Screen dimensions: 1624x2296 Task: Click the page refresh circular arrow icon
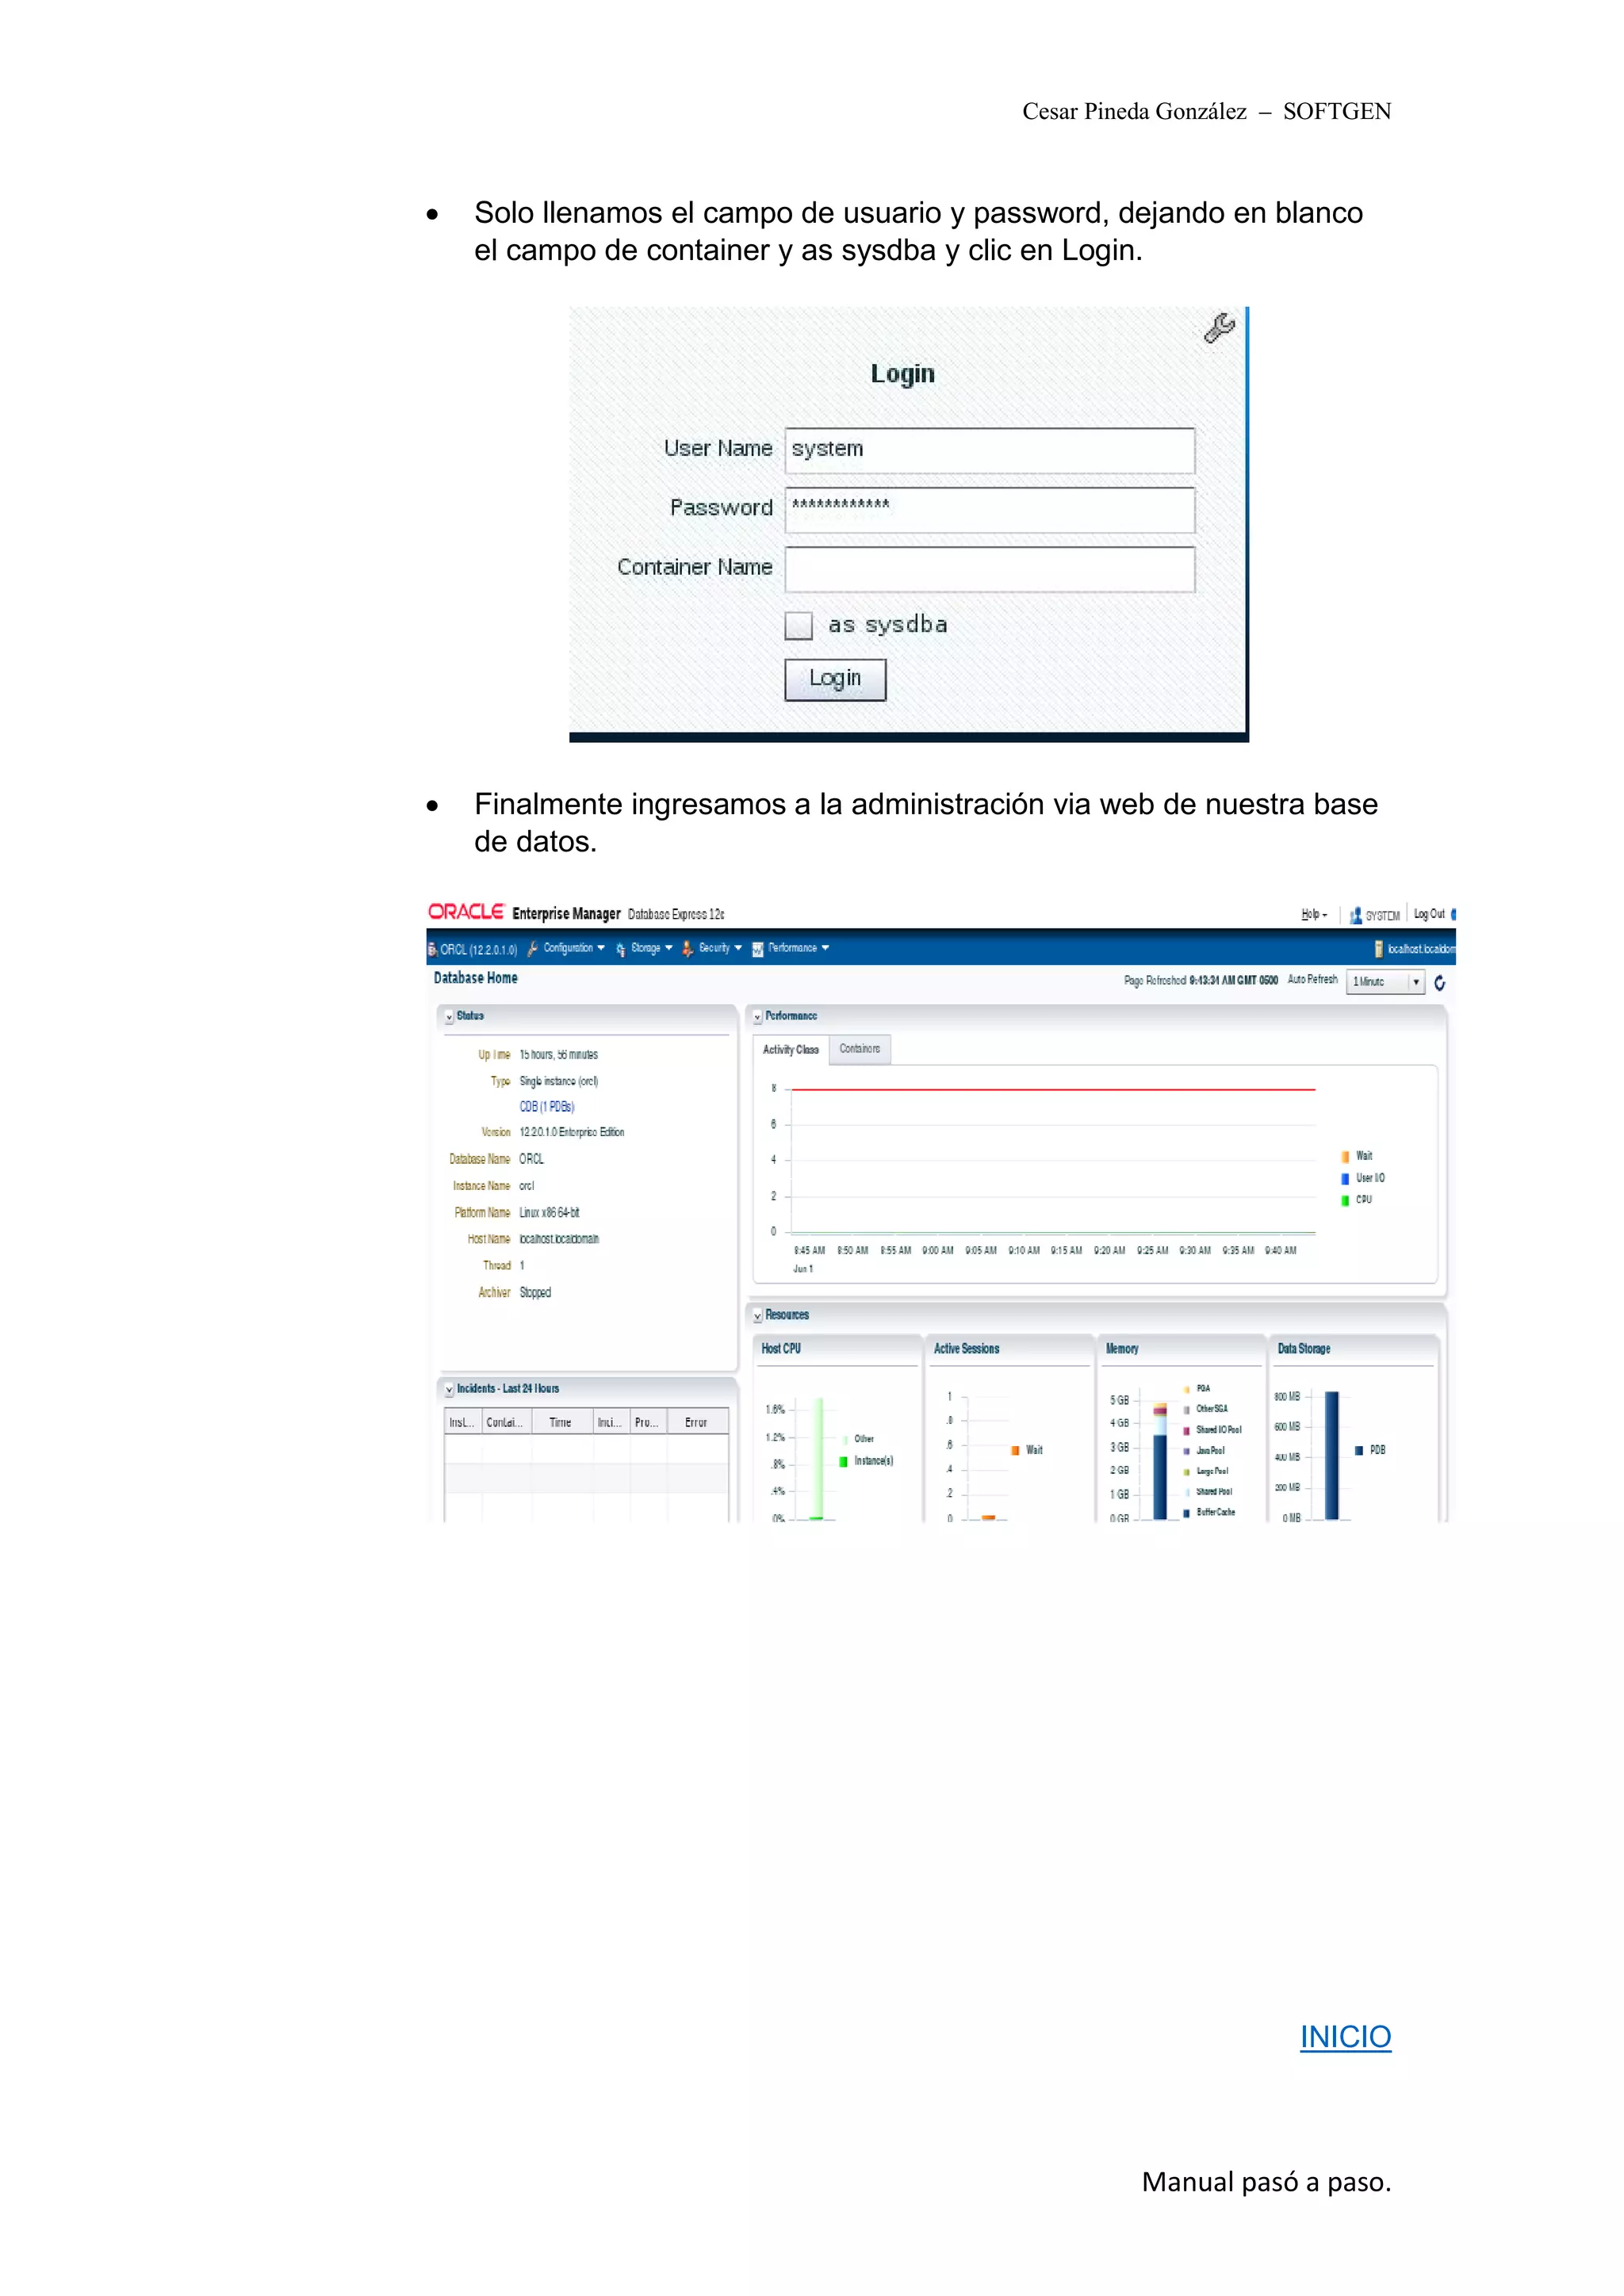tap(1439, 983)
